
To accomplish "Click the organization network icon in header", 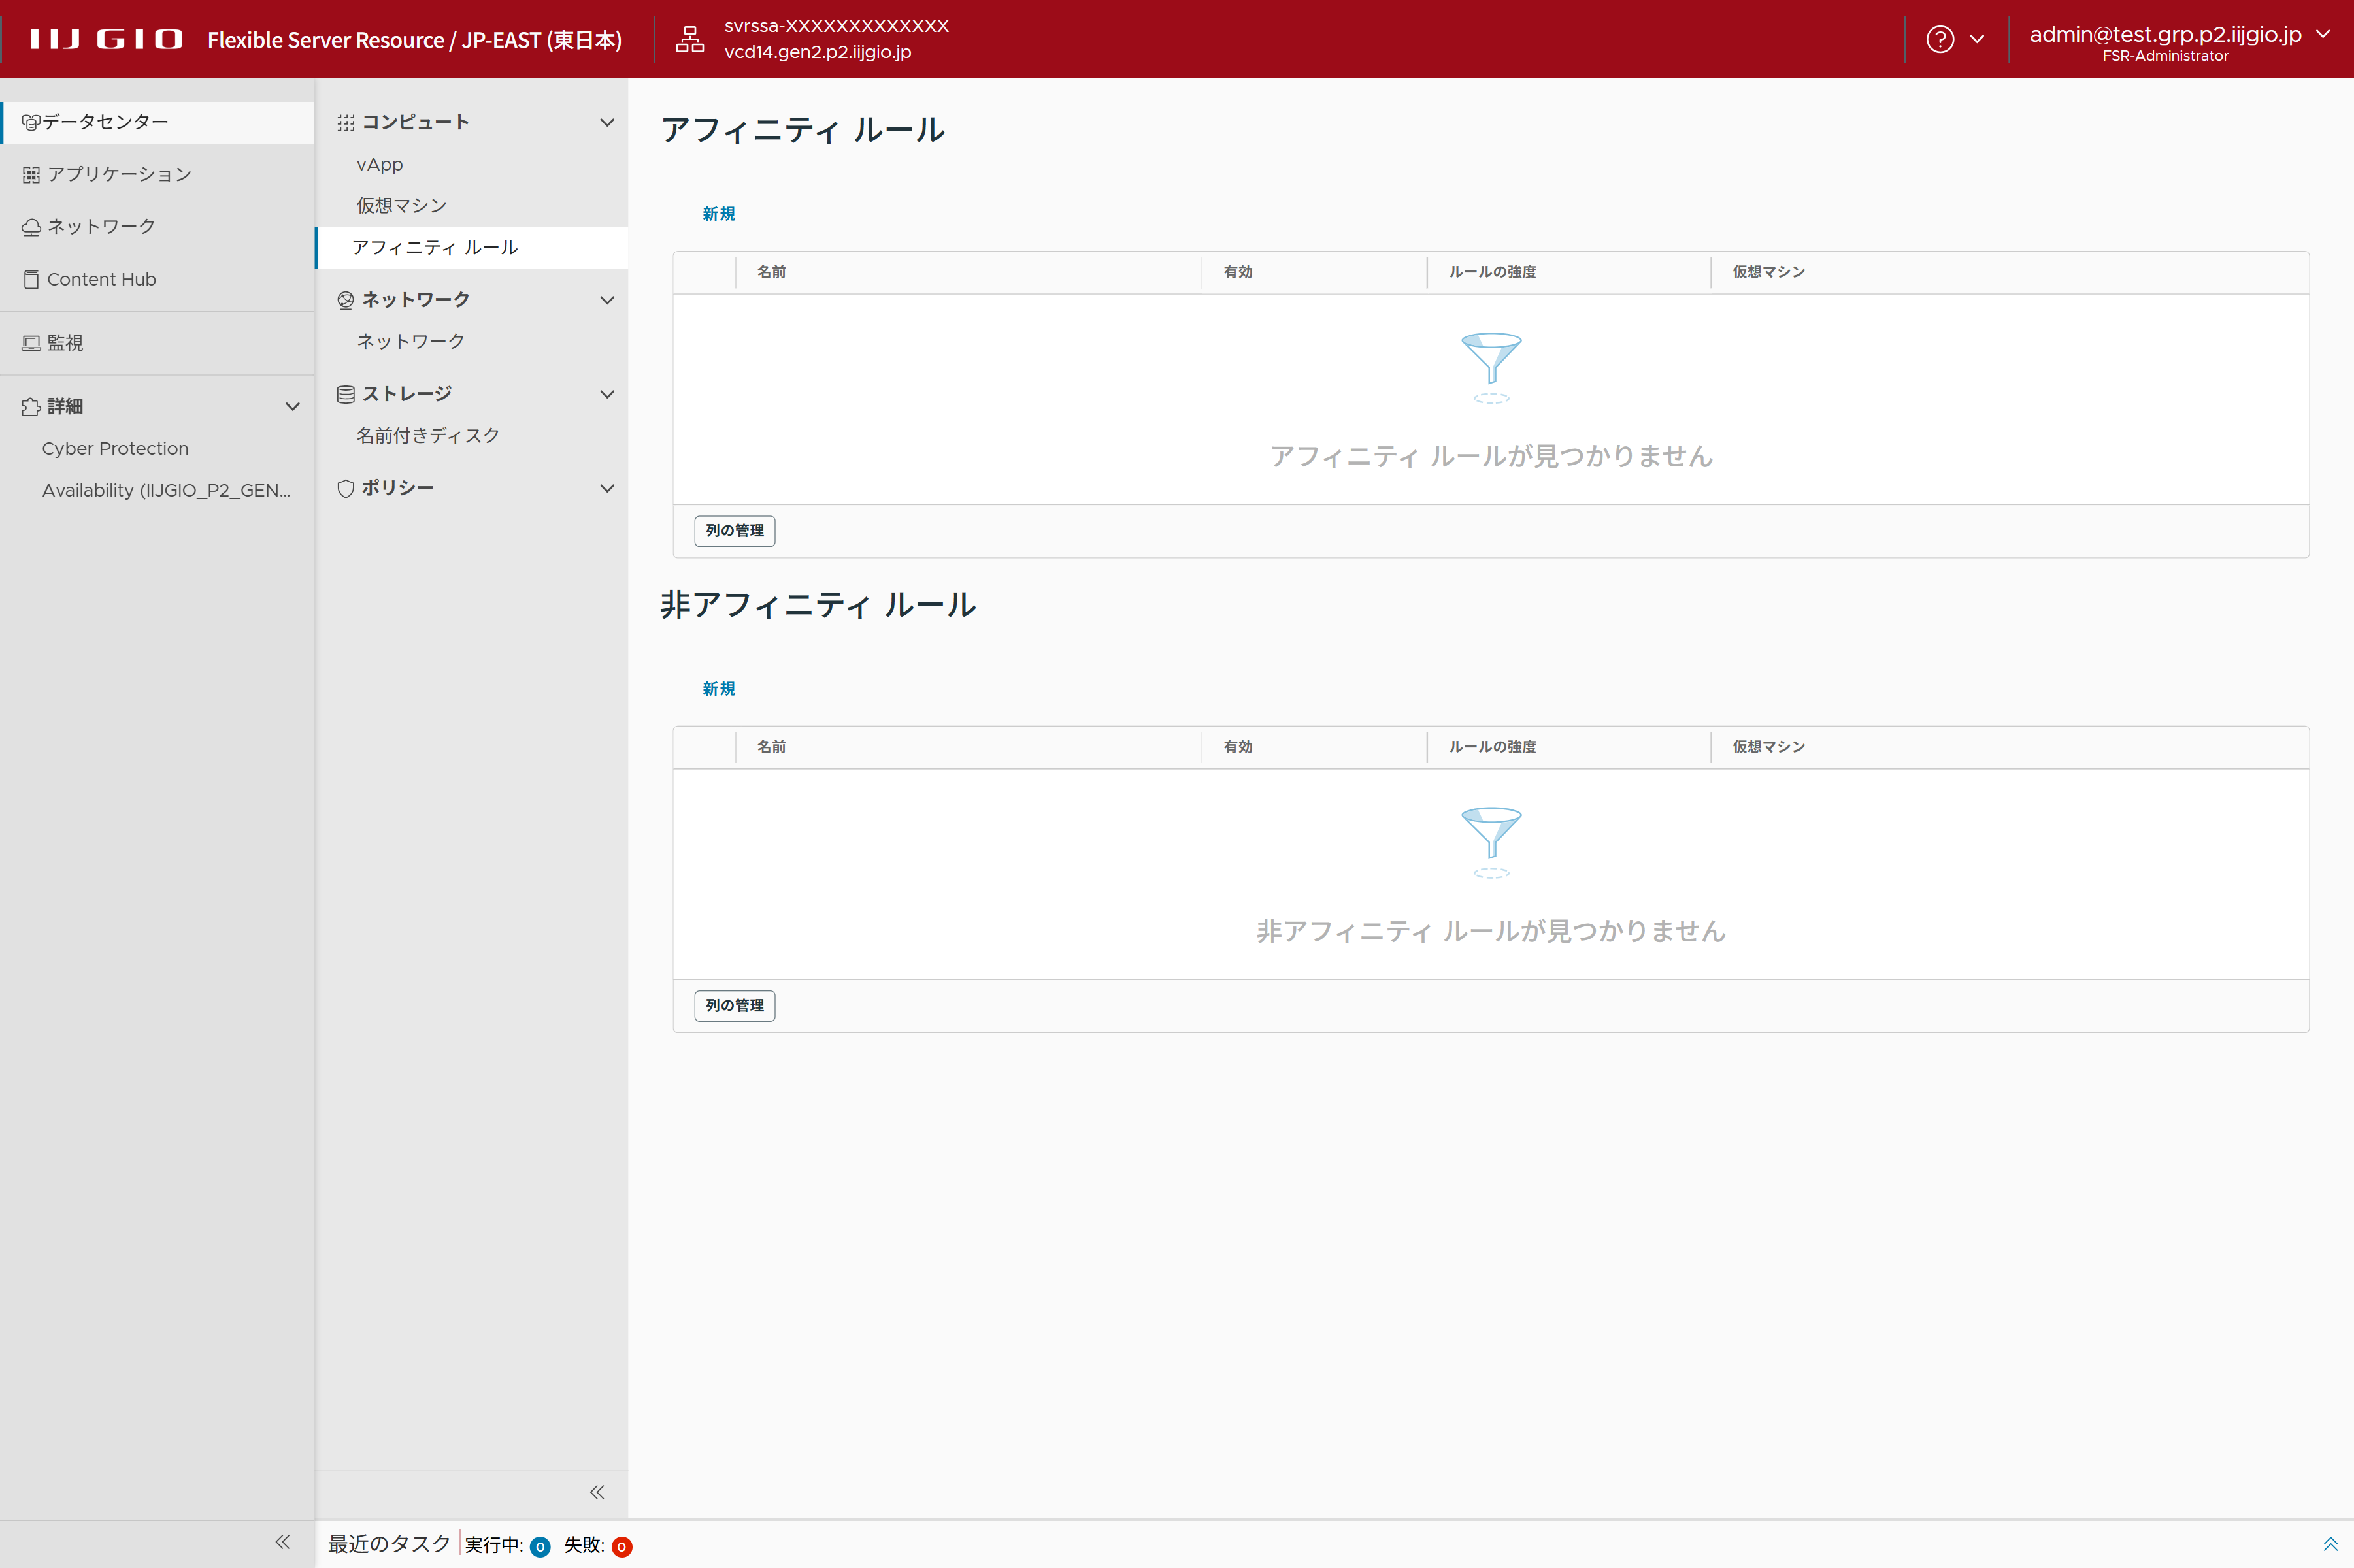I will (x=689, y=39).
